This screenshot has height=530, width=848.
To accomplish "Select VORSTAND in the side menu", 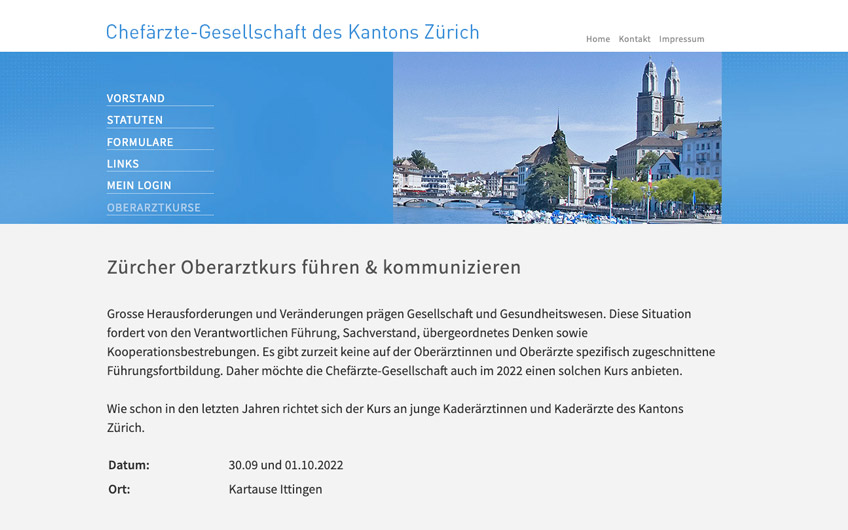I will [135, 98].
